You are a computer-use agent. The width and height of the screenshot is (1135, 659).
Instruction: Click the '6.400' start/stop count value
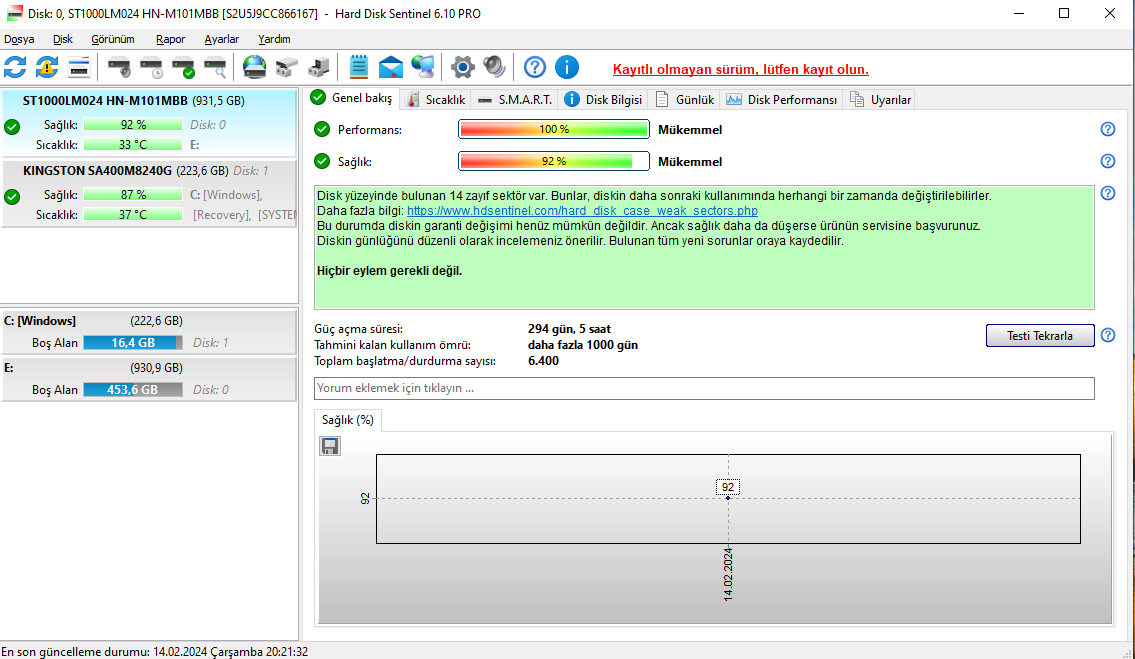[x=544, y=361]
